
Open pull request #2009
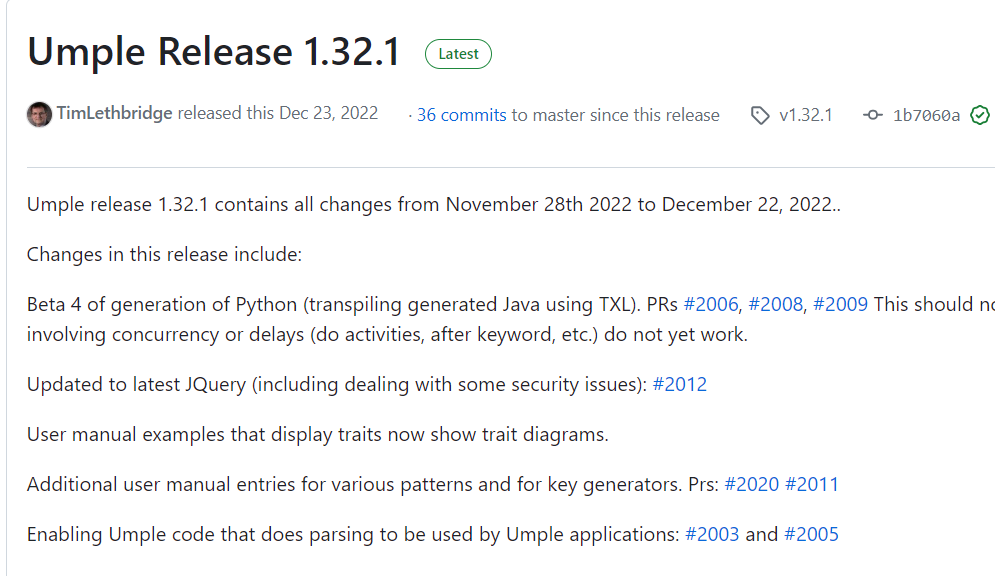(x=840, y=304)
